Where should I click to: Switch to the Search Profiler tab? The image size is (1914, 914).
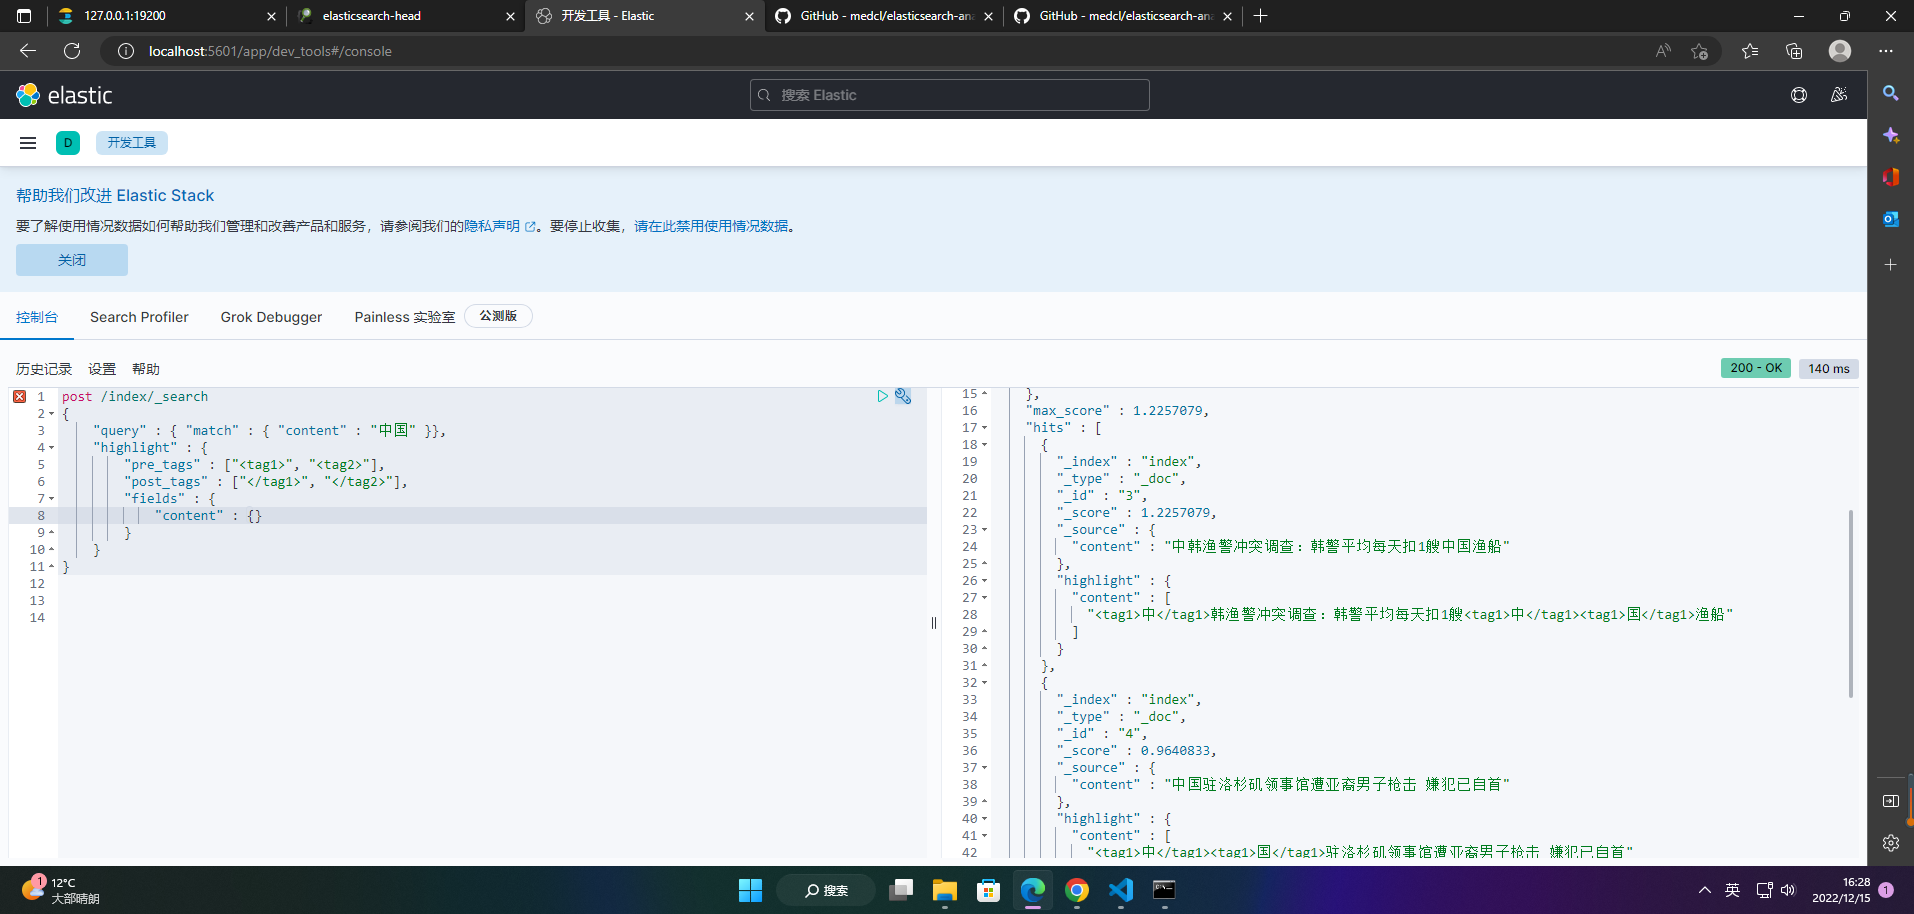pyautogui.click(x=139, y=317)
